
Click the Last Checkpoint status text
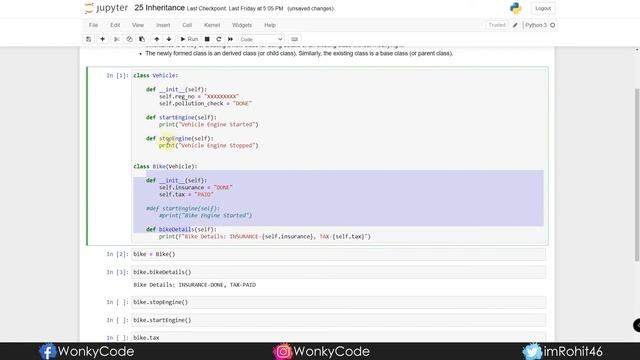click(x=235, y=9)
